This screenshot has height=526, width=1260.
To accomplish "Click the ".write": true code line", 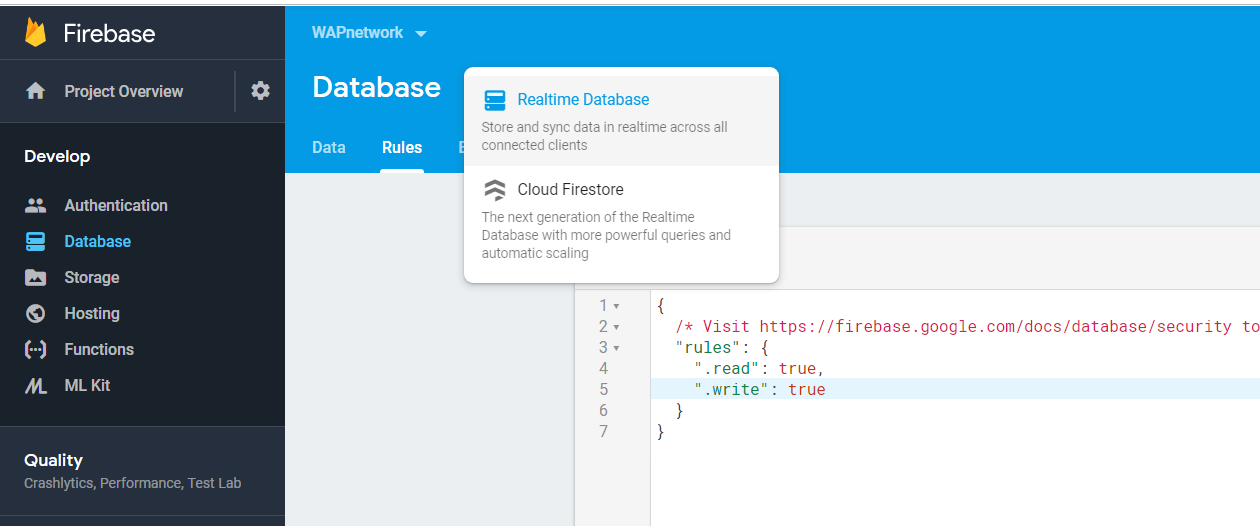I will 760,390.
